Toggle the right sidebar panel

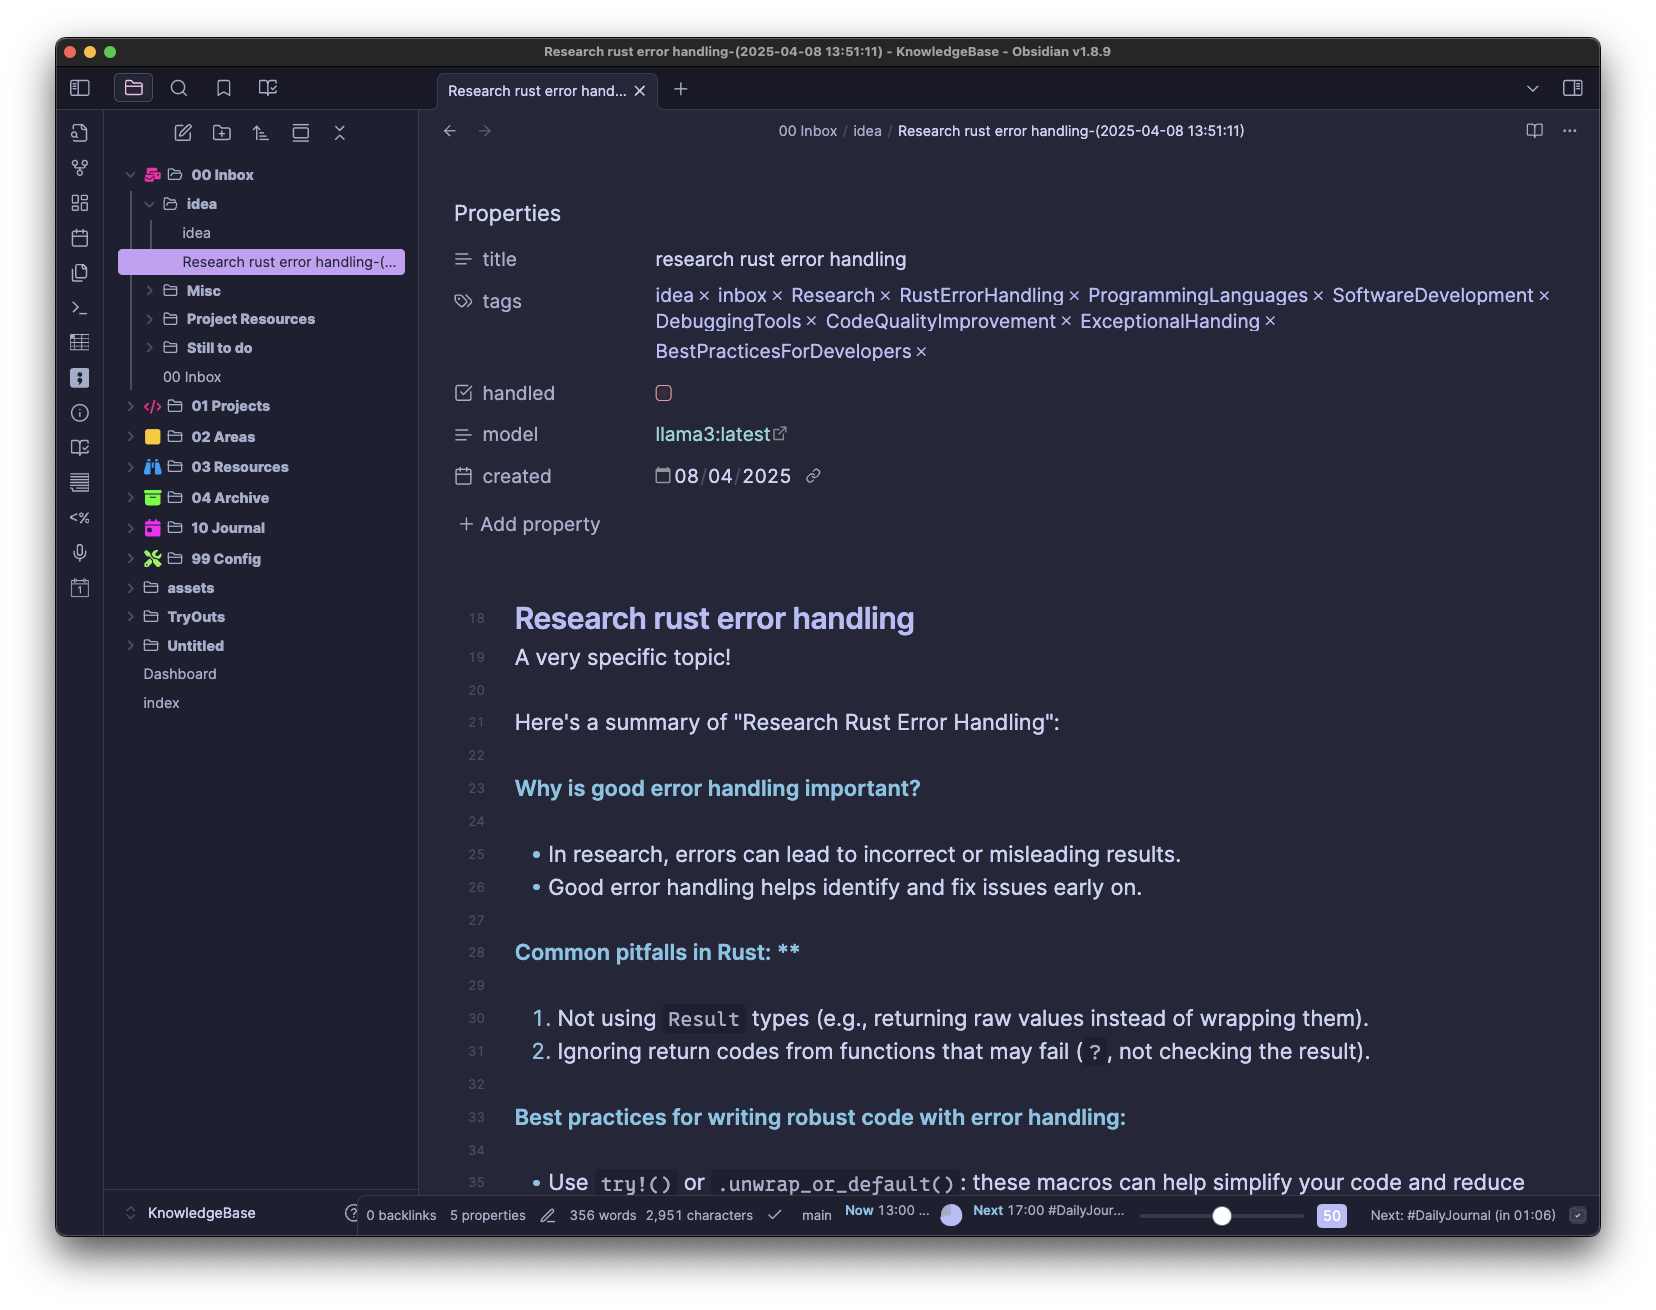1573,88
